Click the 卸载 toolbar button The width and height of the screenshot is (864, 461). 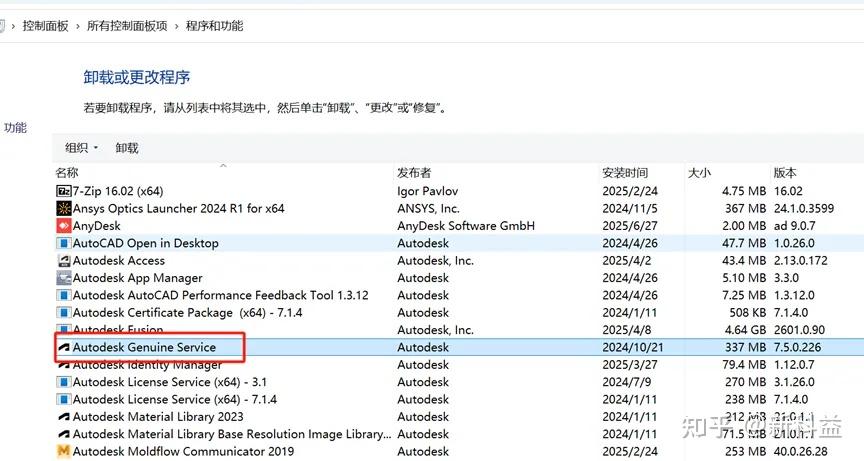[x=127, y=148]
